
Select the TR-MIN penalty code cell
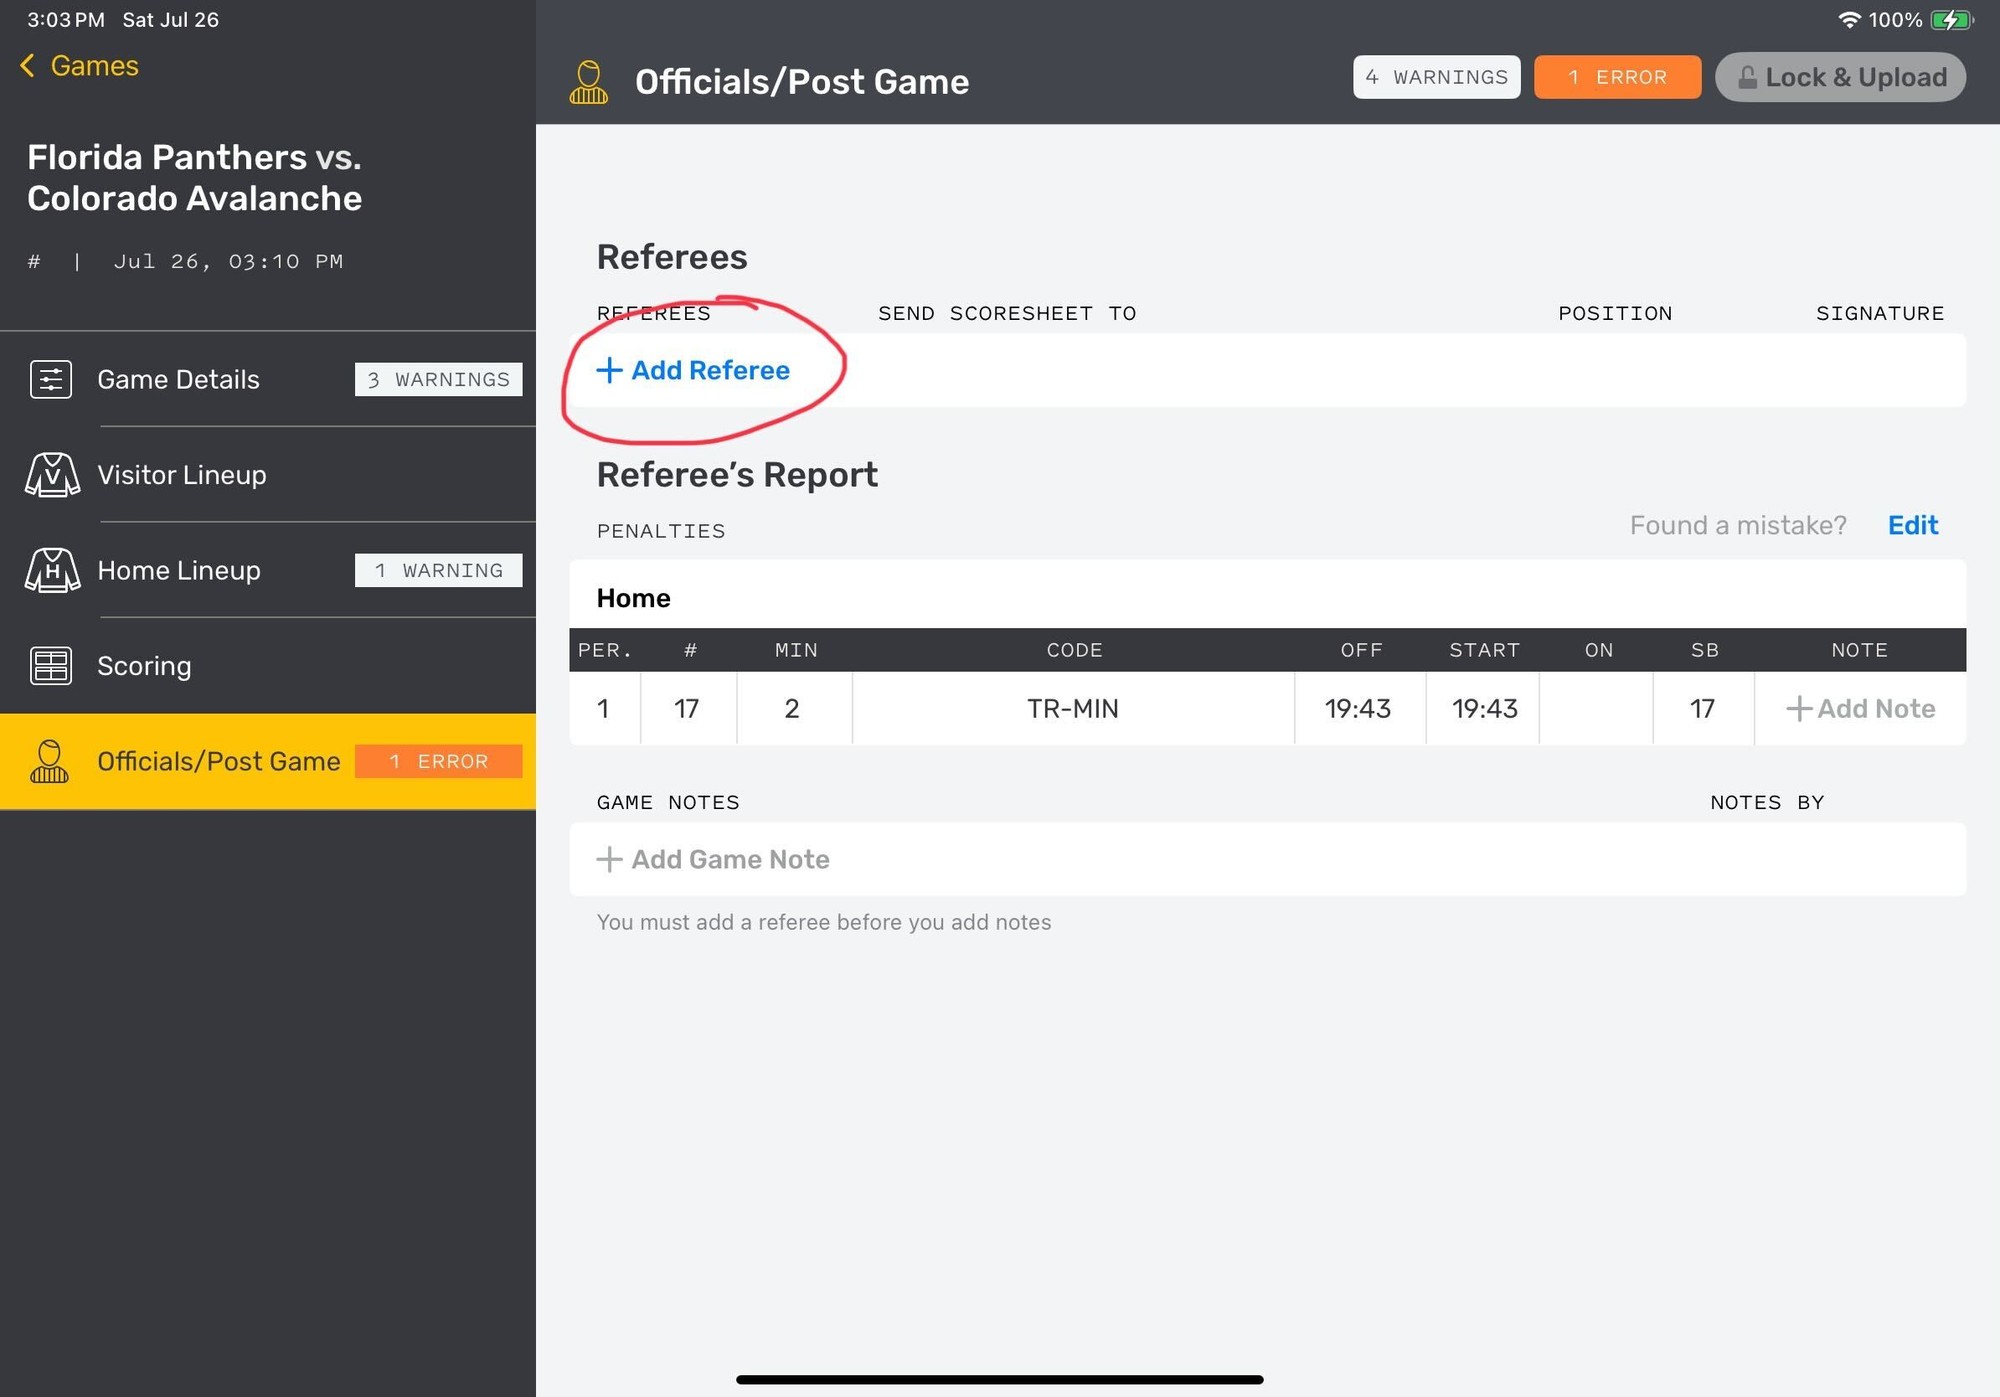tap(1073, 709)
